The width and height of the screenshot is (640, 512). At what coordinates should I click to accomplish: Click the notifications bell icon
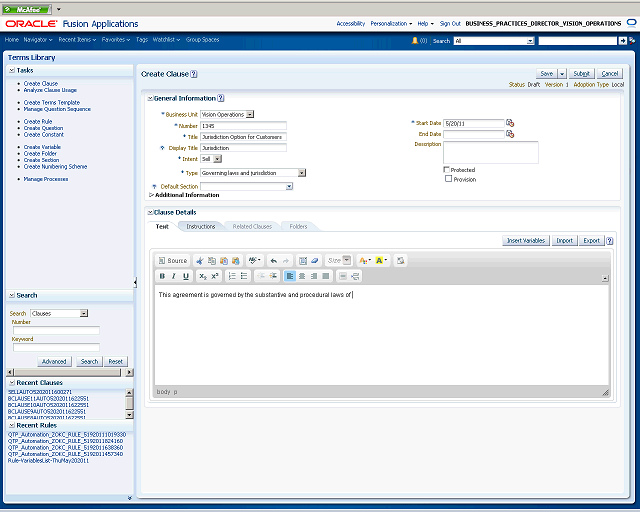click(x=415, y=40)
